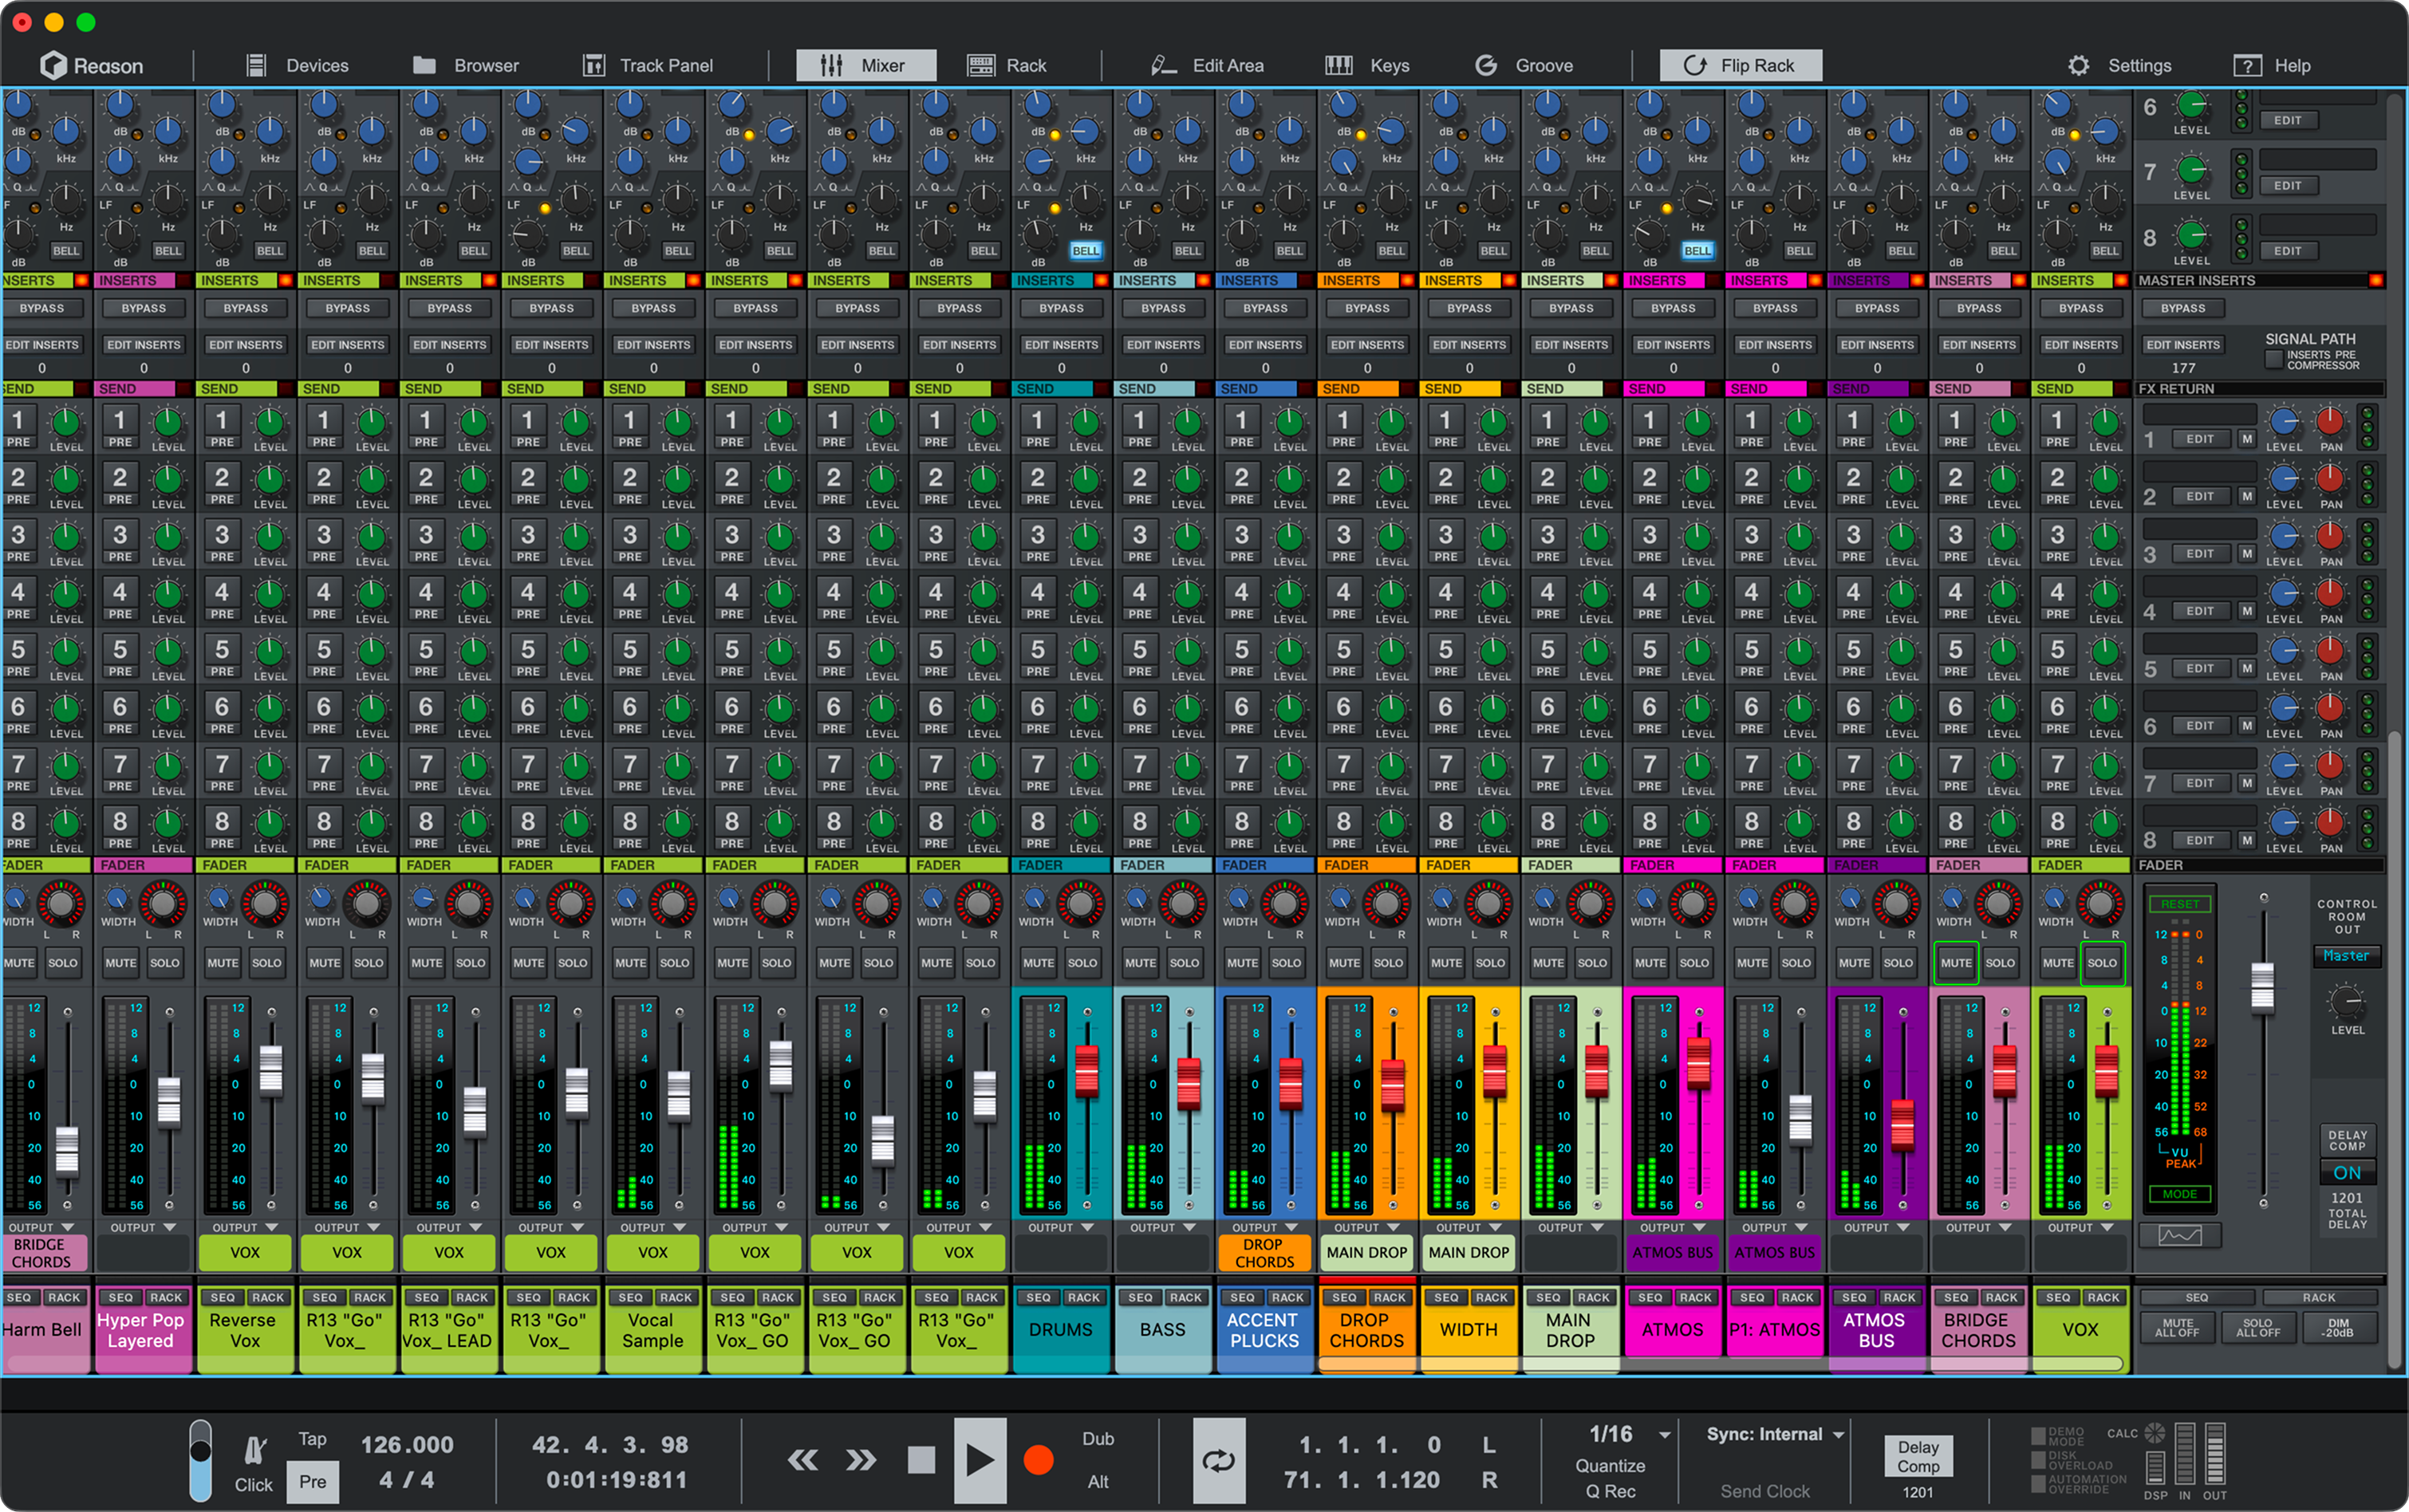Switch to the Rack view
The width and height of the screenshot is (2409, 1512).
click(x=1007, y=66)
